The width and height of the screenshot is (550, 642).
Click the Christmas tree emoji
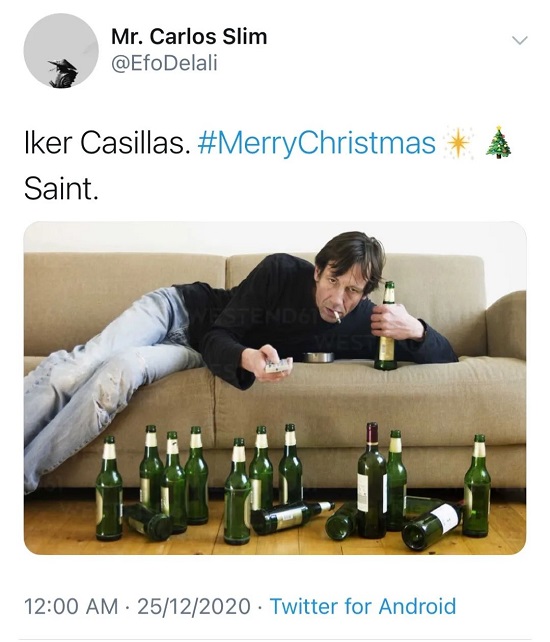498,142
